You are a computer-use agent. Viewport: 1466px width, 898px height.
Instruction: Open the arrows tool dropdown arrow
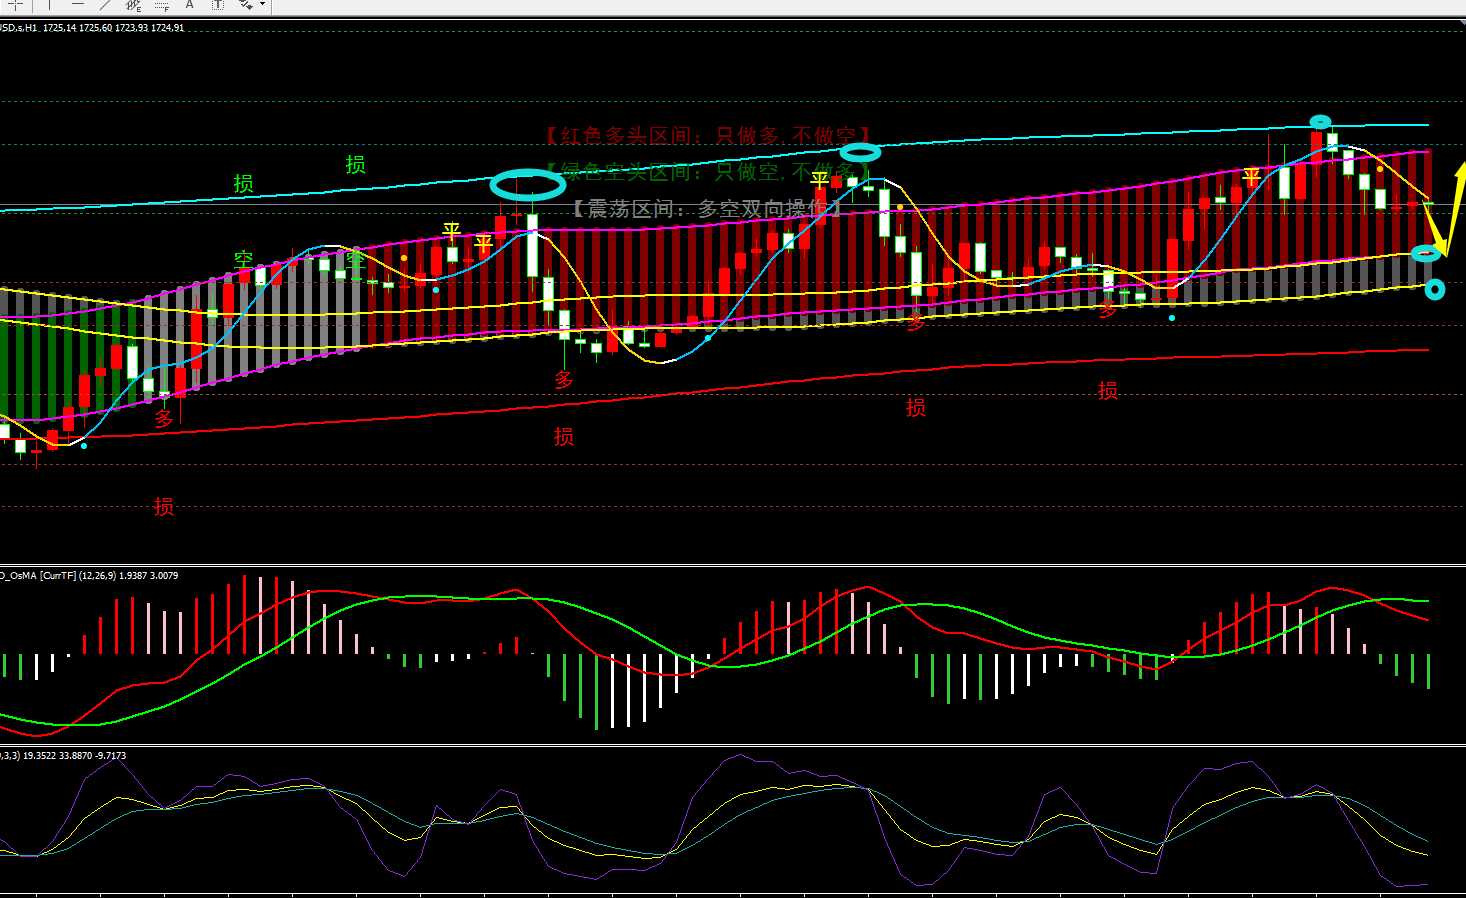click(x=262, y=5)
